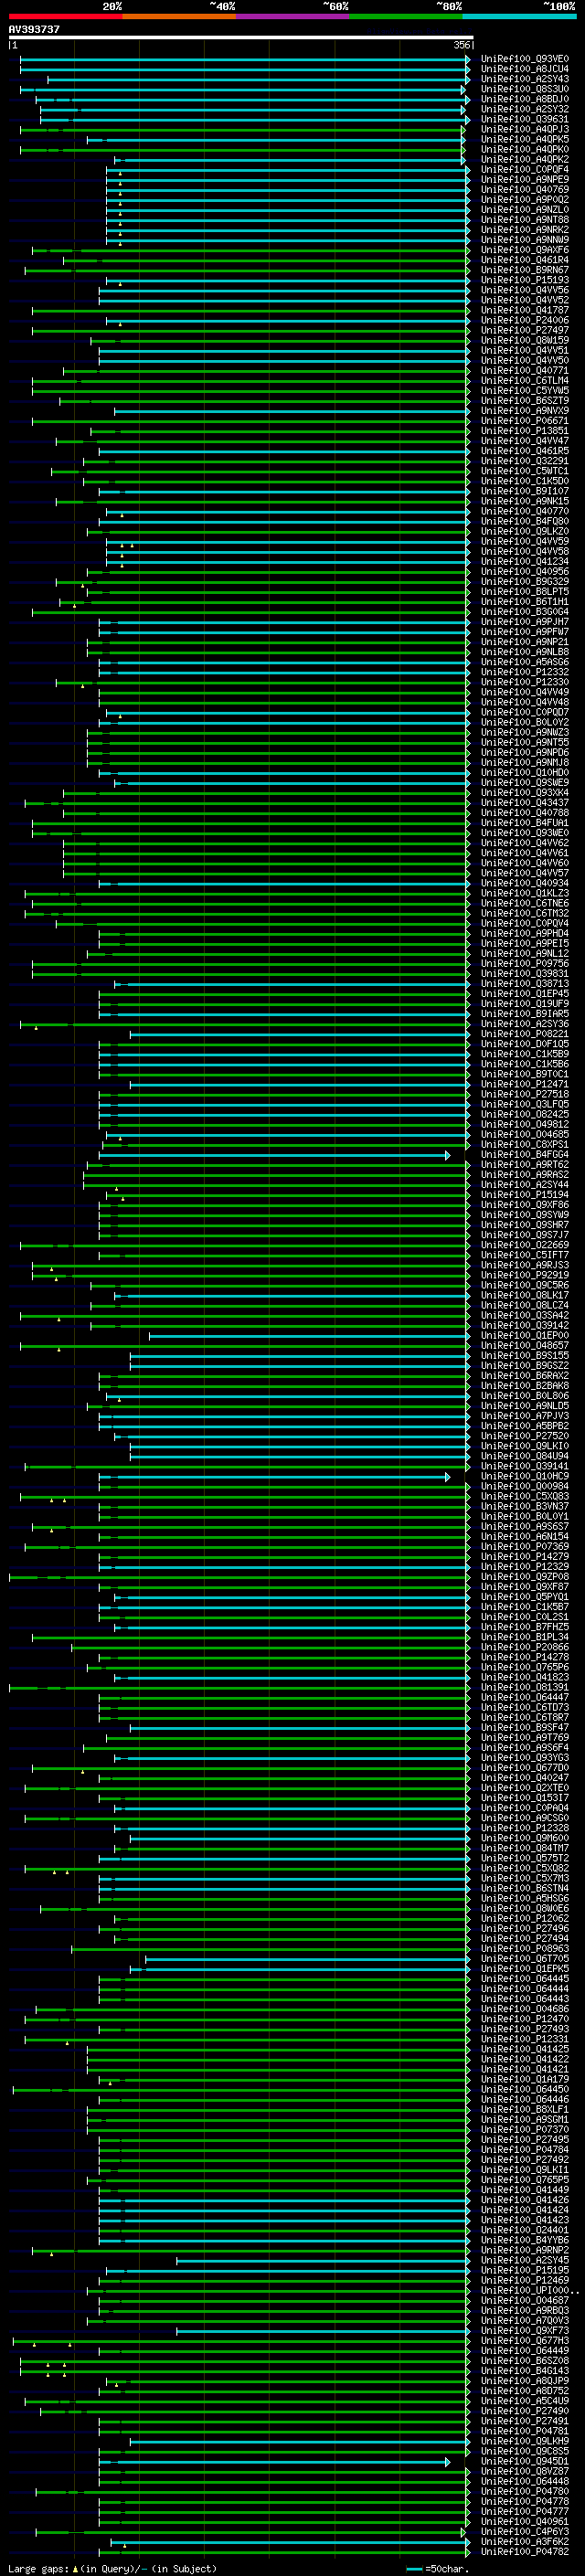Image resolution: width=585 pixels, height=2576 pixels.
Task: Select the UniRef100_A9NT88 label
Action: click(525, 220)
